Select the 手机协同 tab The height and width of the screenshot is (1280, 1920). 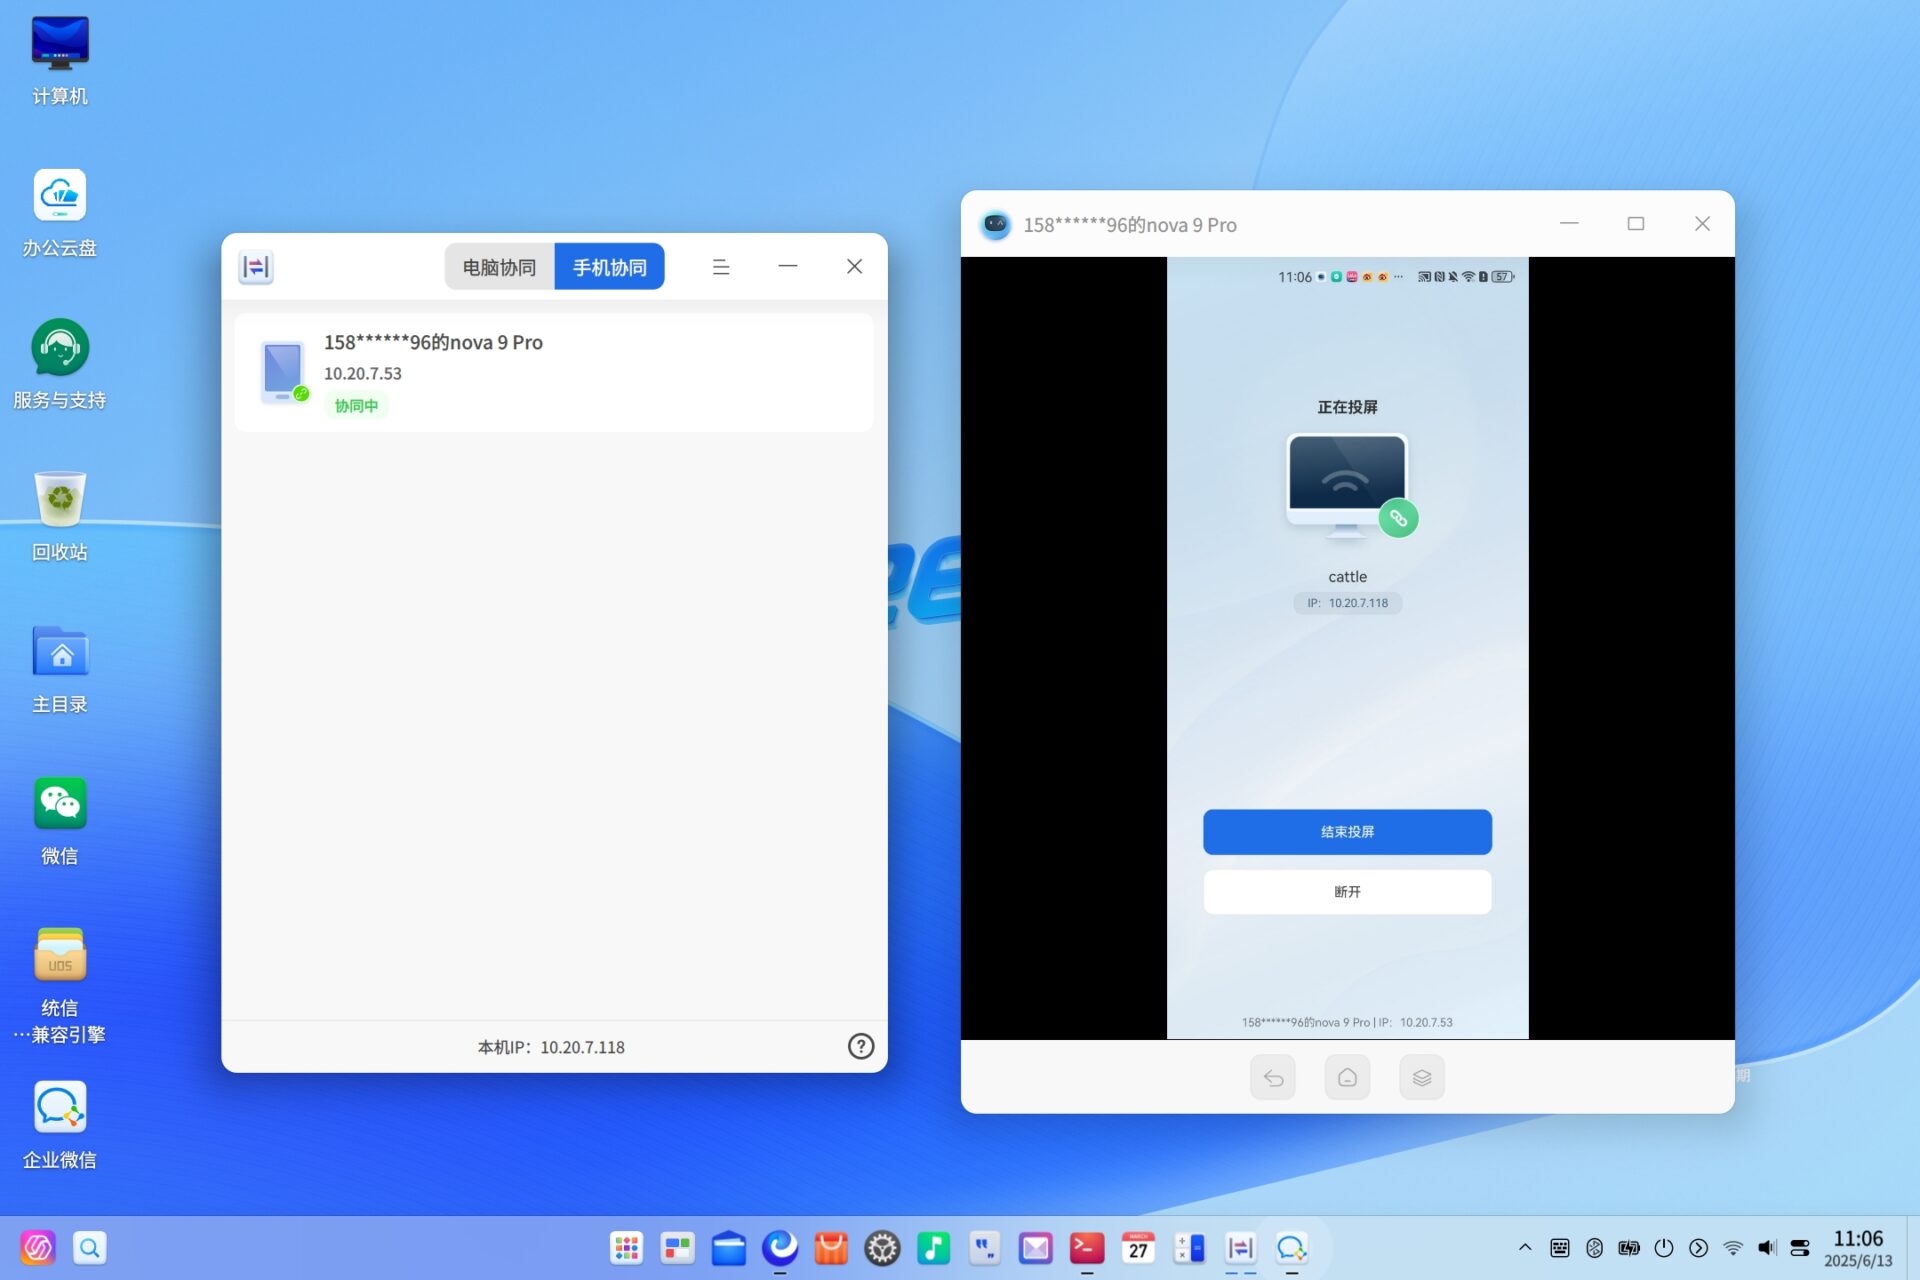coord(609,266)
